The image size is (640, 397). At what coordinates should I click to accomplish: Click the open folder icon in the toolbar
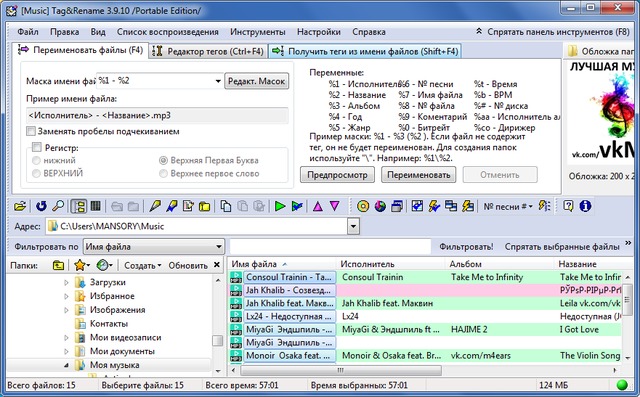20,206
